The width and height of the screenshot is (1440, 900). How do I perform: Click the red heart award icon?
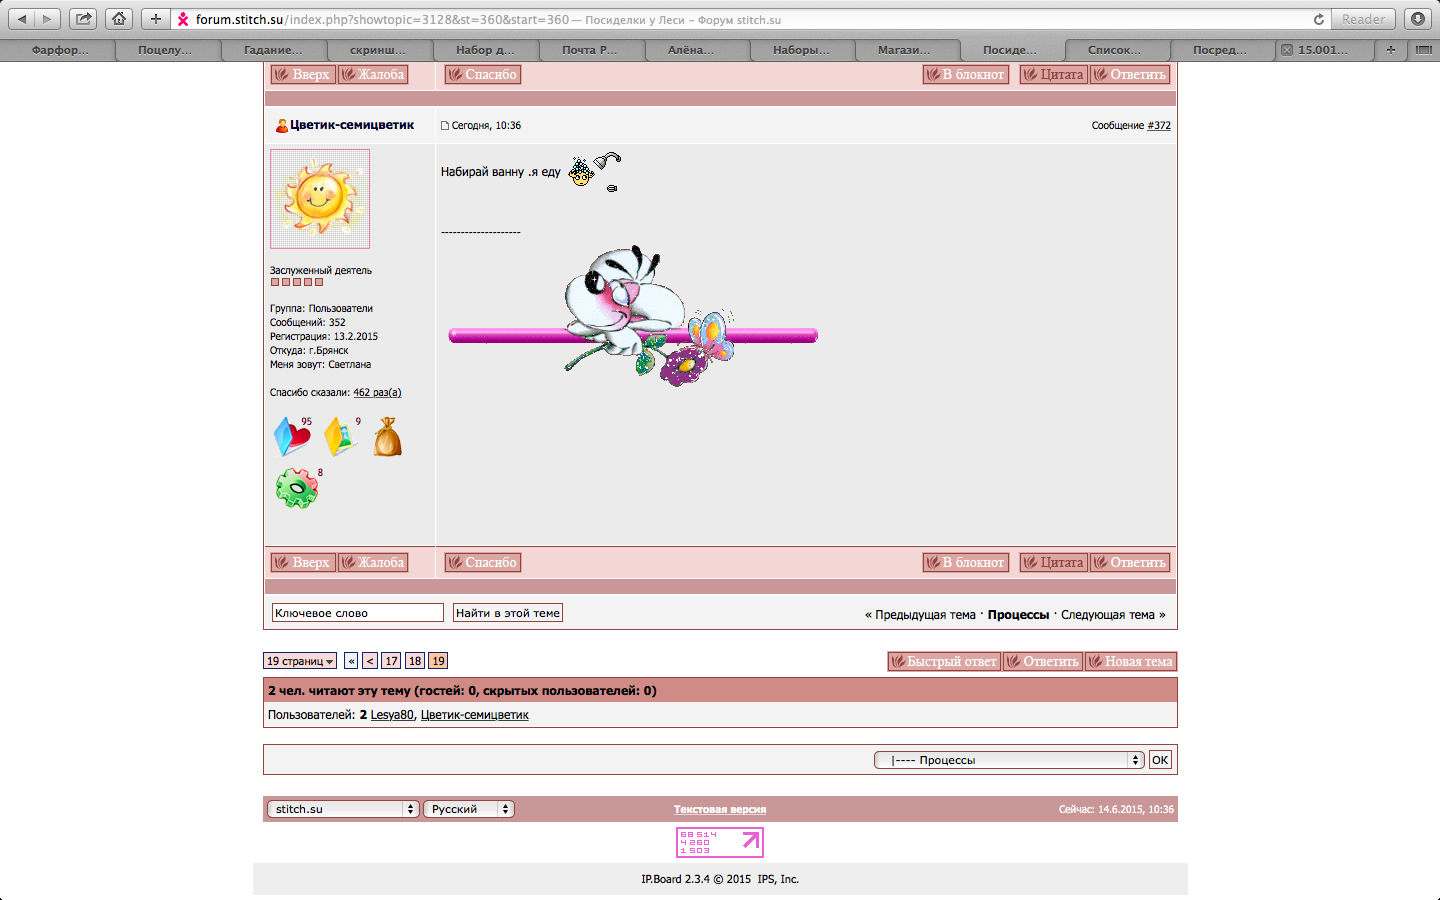(x=292, y=437)
